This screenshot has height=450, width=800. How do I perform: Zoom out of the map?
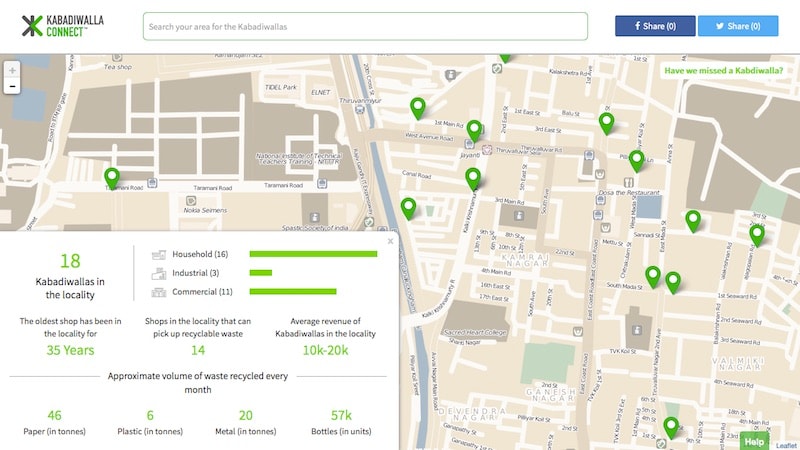[12, 86]
